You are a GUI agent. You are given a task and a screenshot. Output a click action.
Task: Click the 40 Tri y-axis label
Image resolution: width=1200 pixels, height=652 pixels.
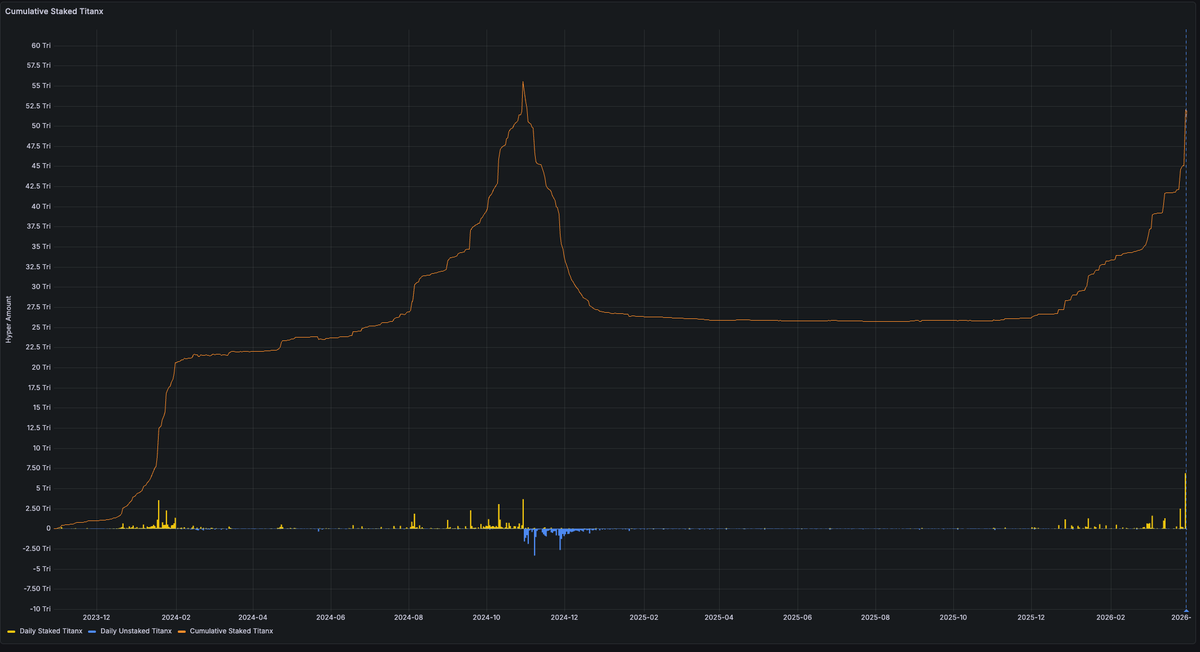pos(41,206)
